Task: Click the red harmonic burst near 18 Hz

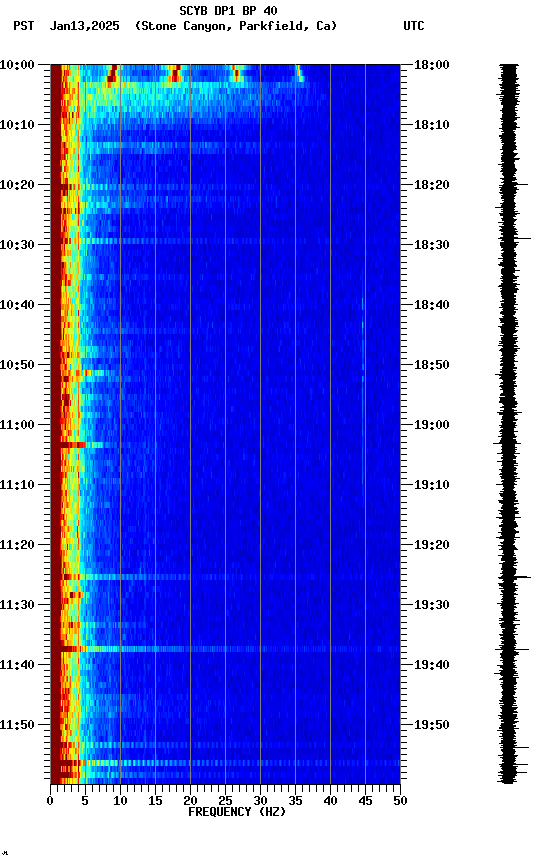Action: pos(175,74)
